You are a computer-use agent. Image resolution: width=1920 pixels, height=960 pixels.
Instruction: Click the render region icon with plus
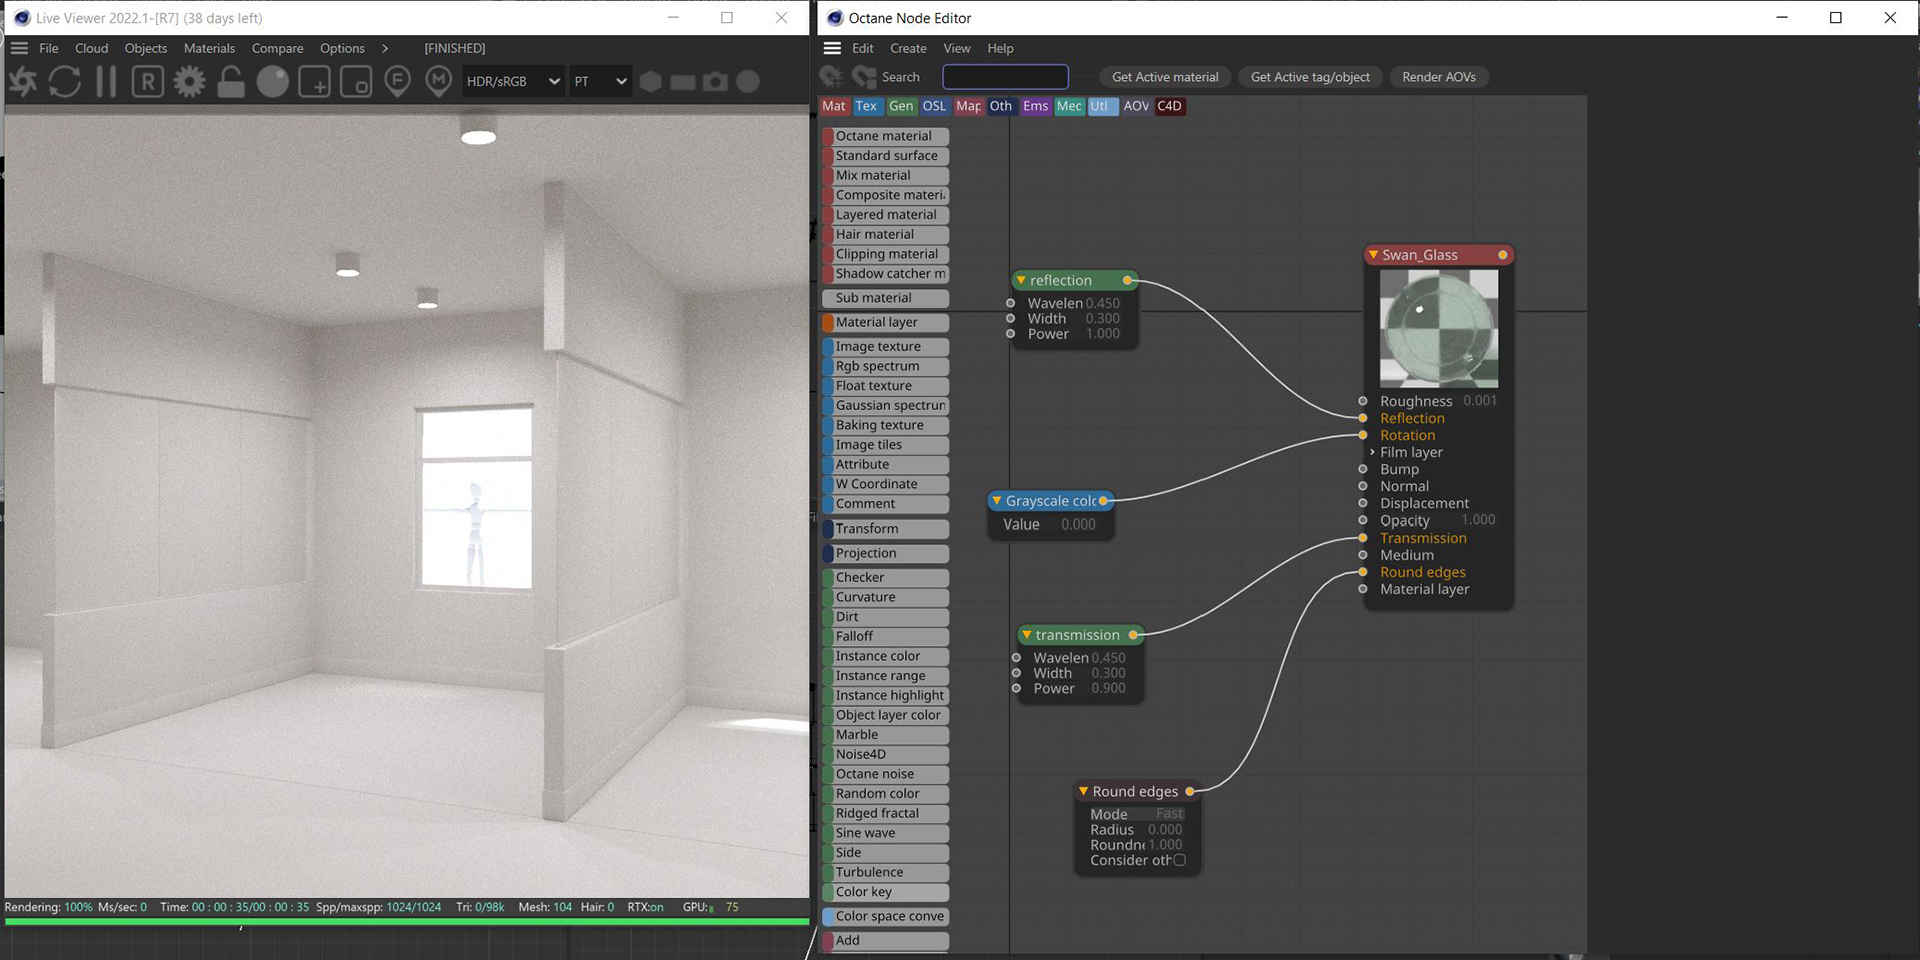pyautogui.click(x=314, y=82)
